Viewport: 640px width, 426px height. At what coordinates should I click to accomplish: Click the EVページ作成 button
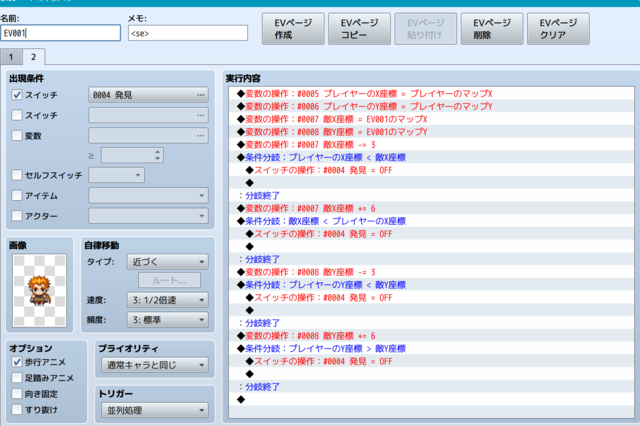click(x=293, y=29)
